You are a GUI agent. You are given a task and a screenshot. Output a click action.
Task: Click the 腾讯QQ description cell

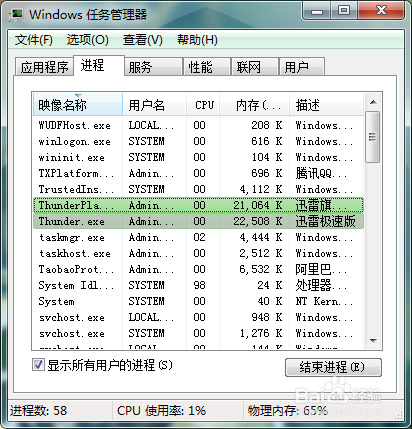click(x=321, y=173)
